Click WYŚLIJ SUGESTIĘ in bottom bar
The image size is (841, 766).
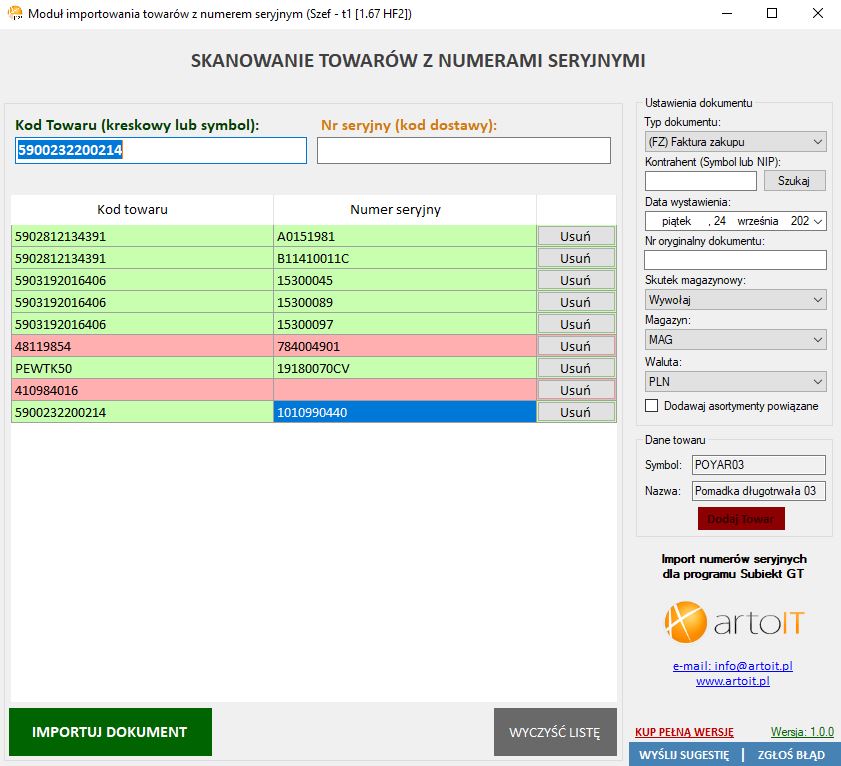685,755
